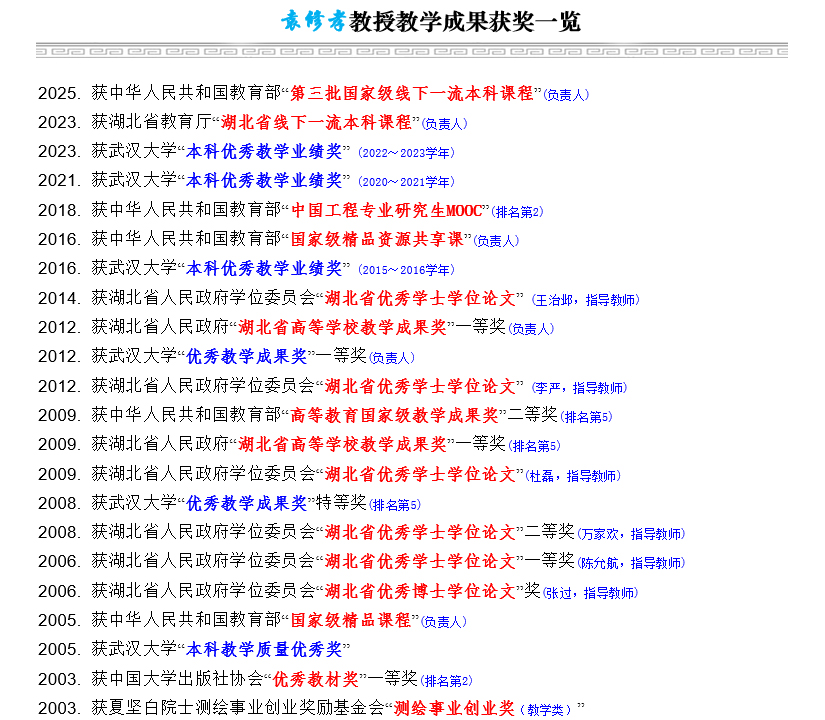Image resolution: width=825 pixels, height=720 pixels.
Task: Click the red text 国家级精品资源共享课
Action: click(377, 239)
